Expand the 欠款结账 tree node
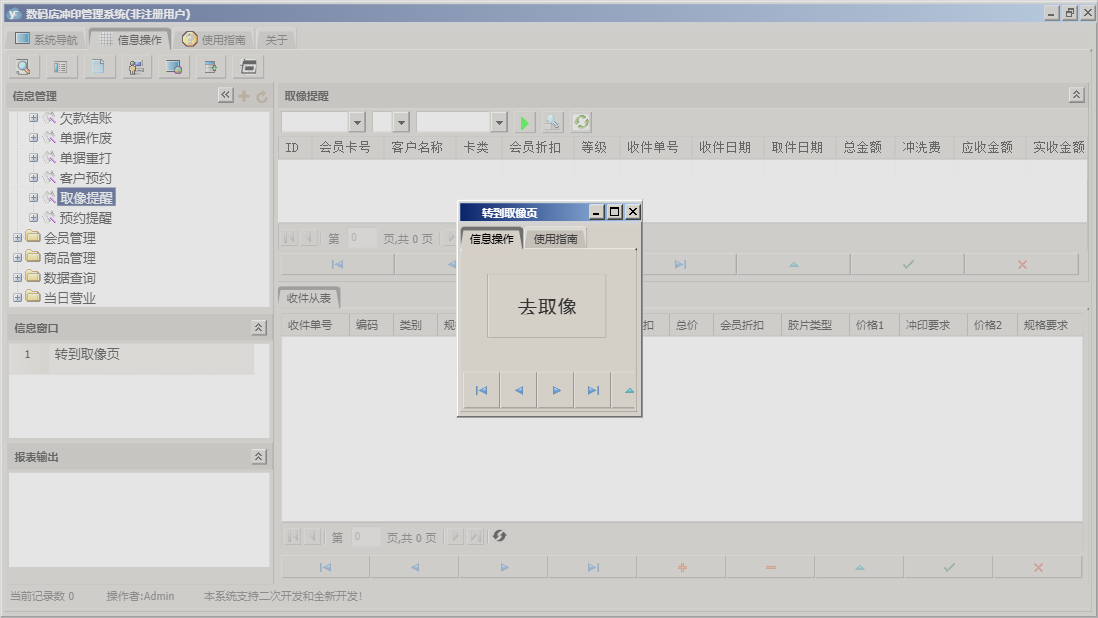The image size is (1098, 618). tap(33, 118)
